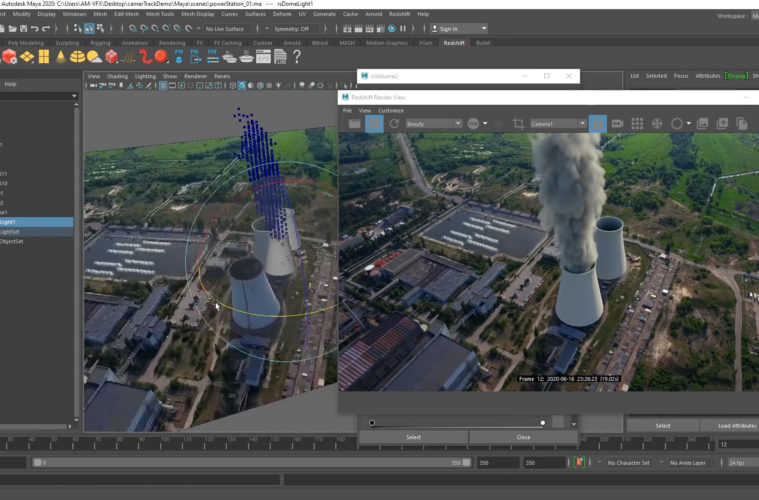The height and width of the screenshot is (500, 759).
Task: Click the add snapshot plus icon in Render View
Action: pos(722,124)
